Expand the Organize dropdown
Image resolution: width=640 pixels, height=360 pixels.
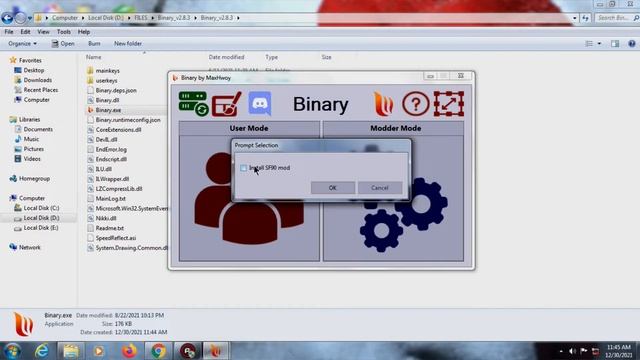[x=22, y=43]
